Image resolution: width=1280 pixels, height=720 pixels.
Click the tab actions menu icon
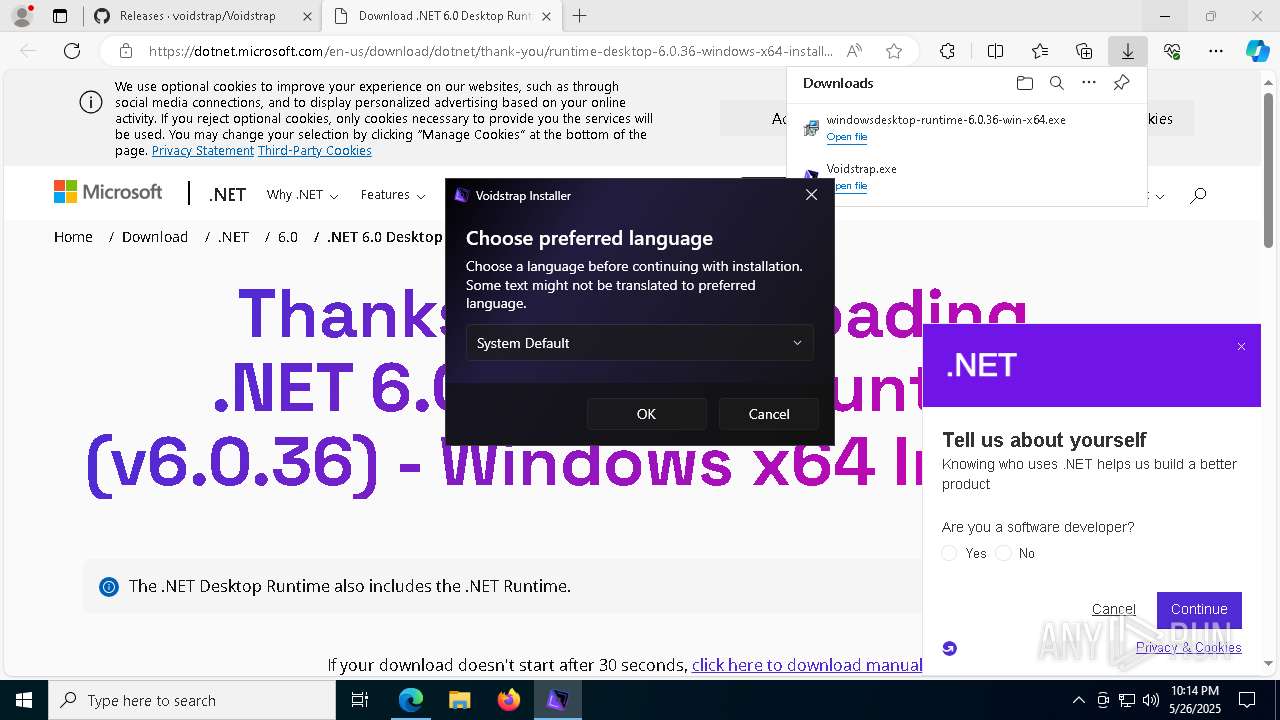click(x=60, y=16)
